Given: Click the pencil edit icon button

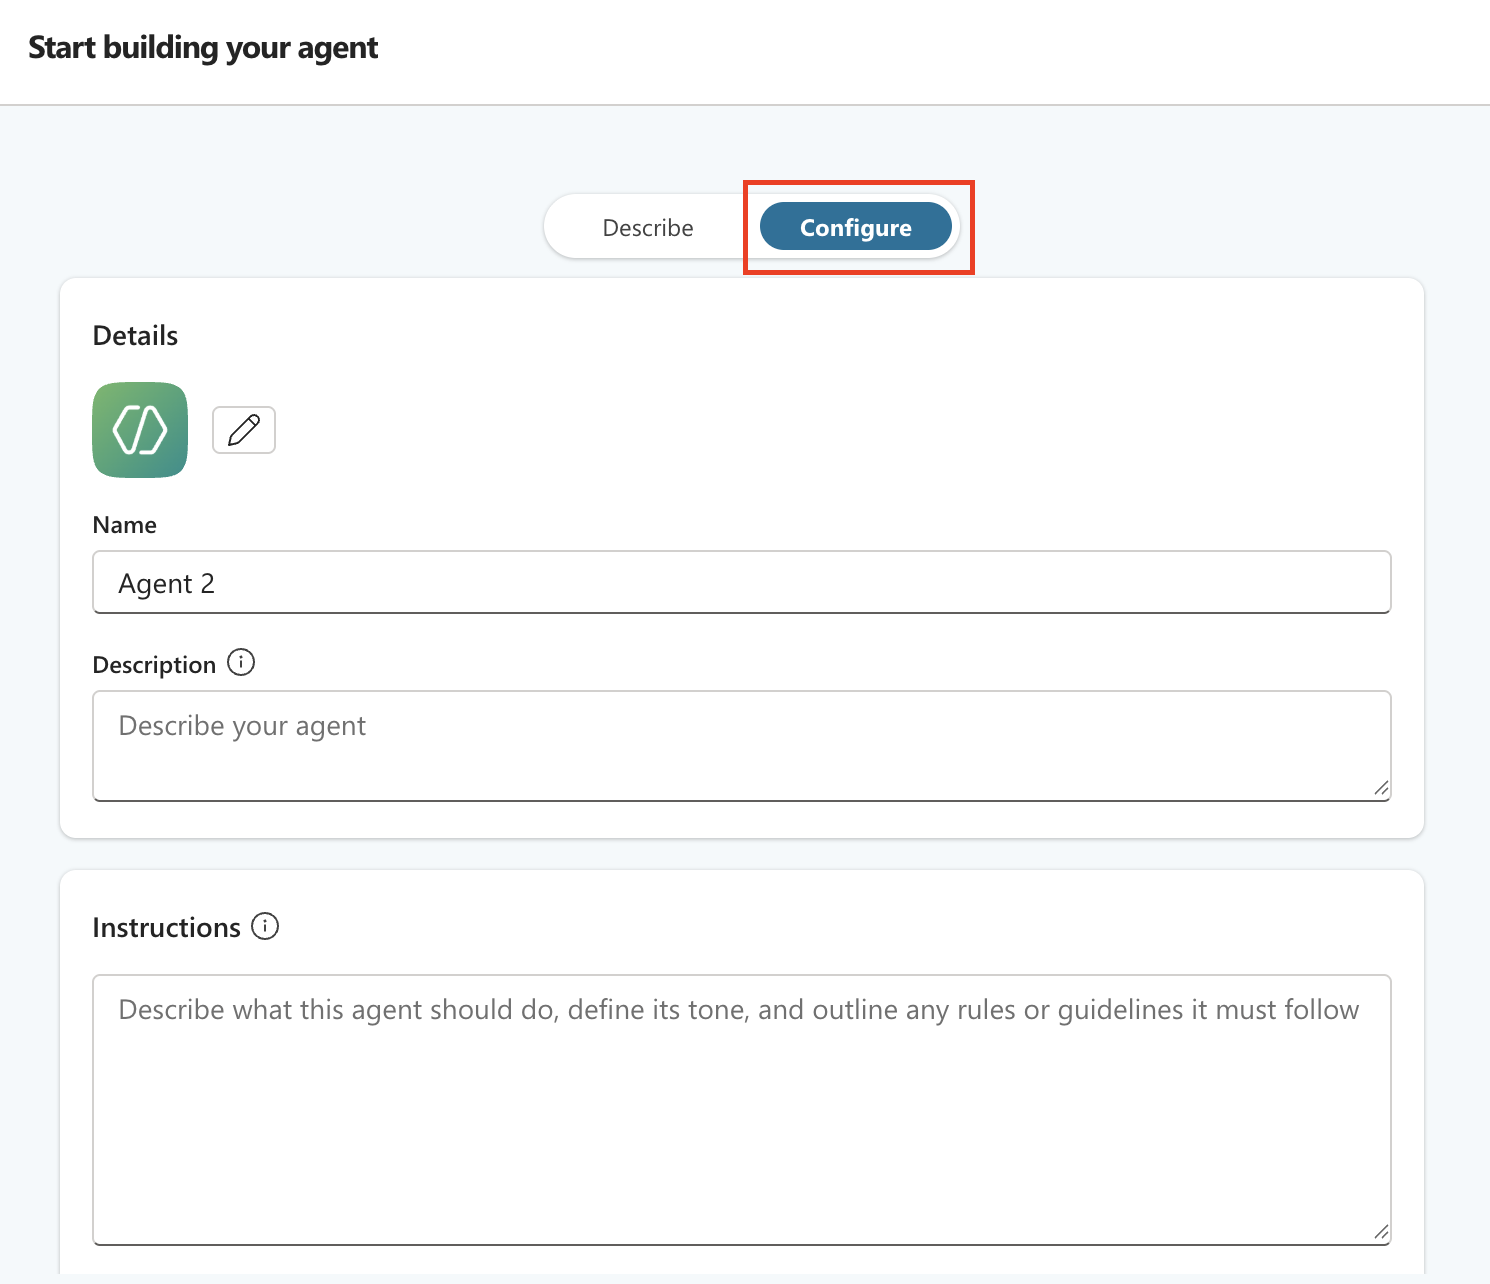Looking at the screenshot, I should coord(244,430).
